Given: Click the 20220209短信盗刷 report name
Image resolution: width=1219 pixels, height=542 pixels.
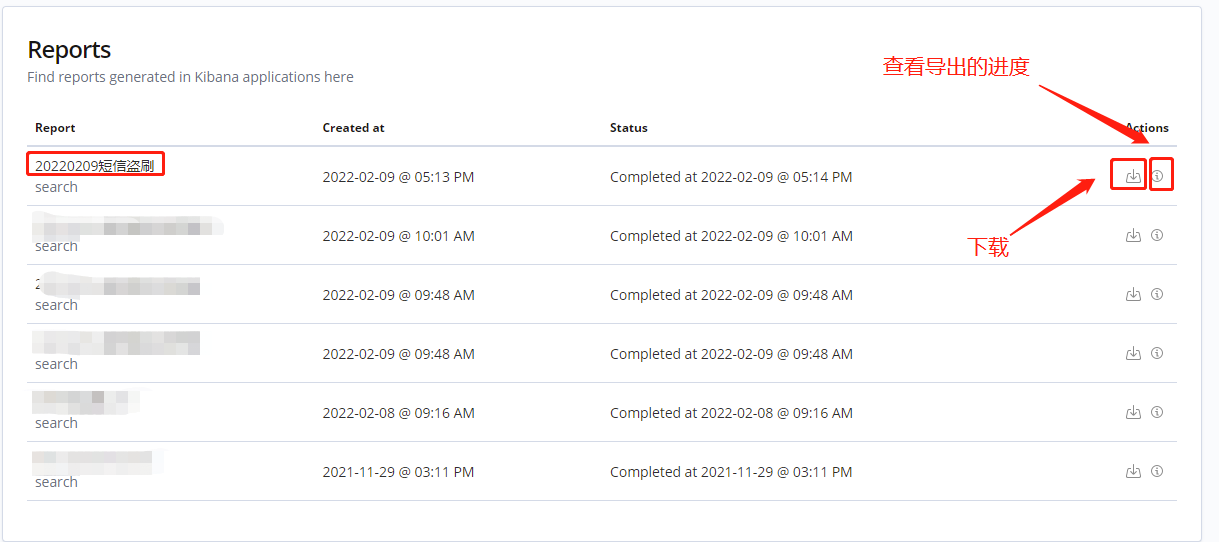Looking at the screenshot, I should 95,166.
